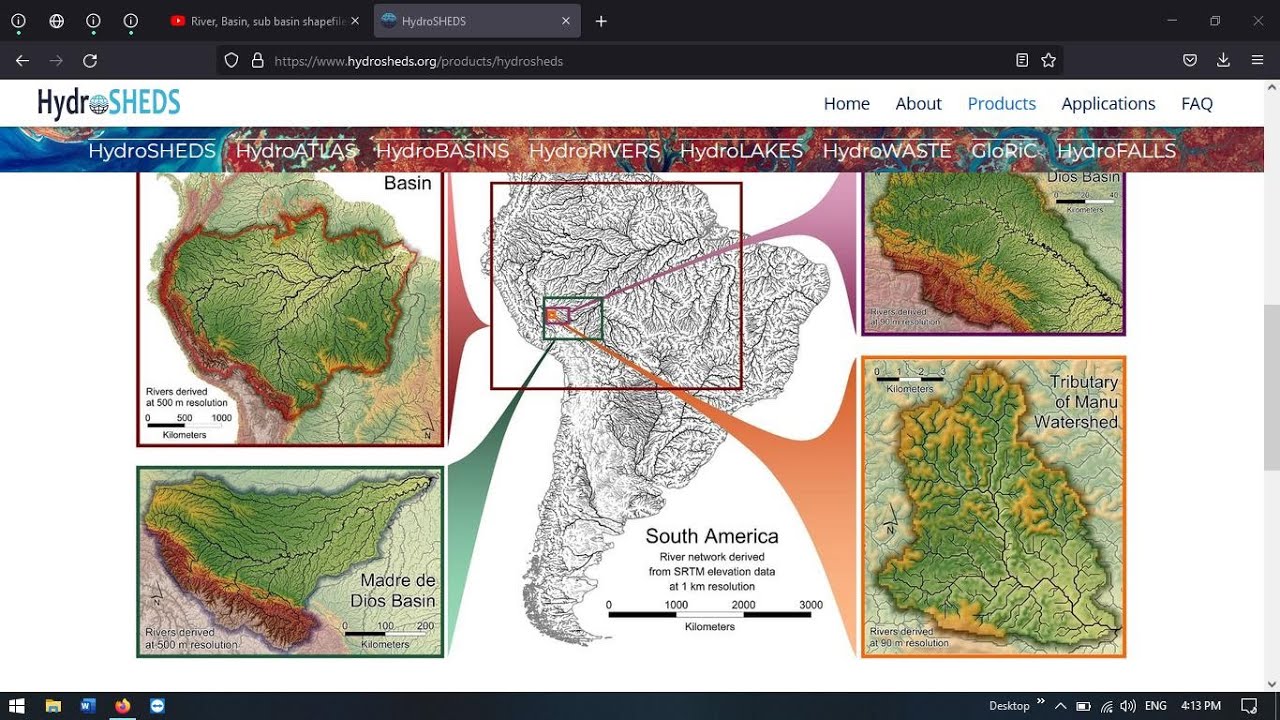Open the blue round taskbar app
This screenshot has width=1280, height=720.
(x=157, y=706)
